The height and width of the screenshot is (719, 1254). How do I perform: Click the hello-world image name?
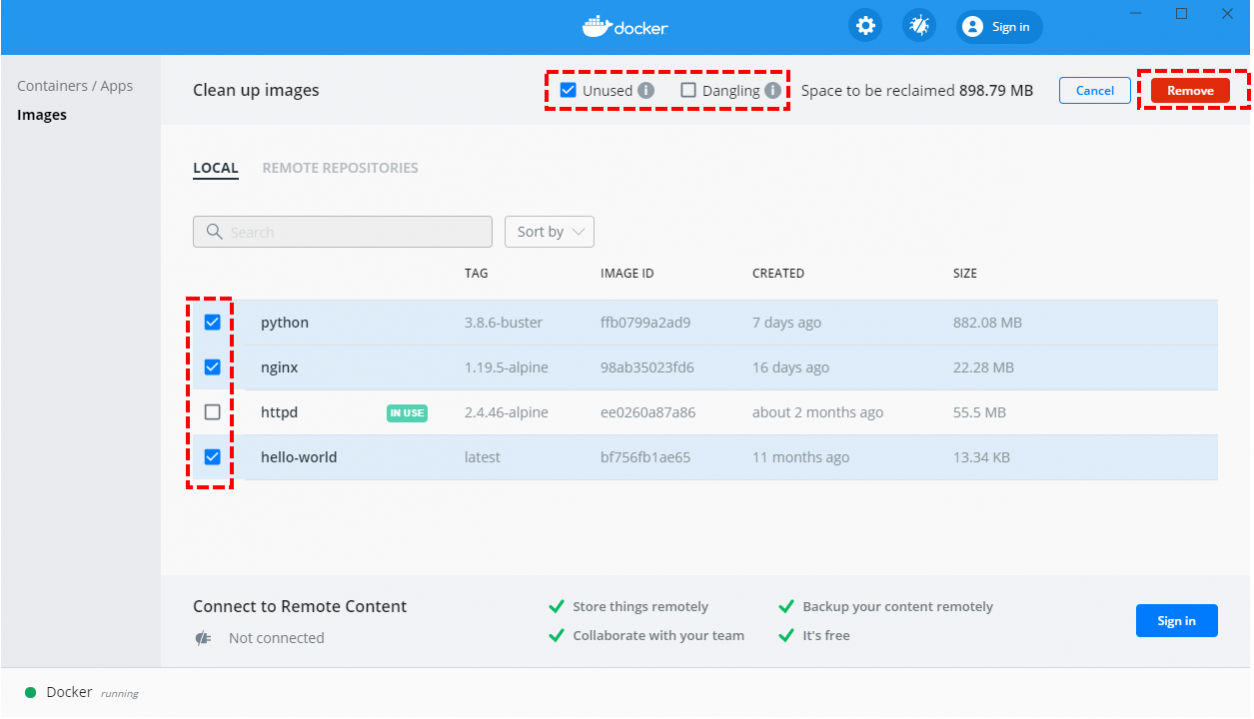point(299,457)
